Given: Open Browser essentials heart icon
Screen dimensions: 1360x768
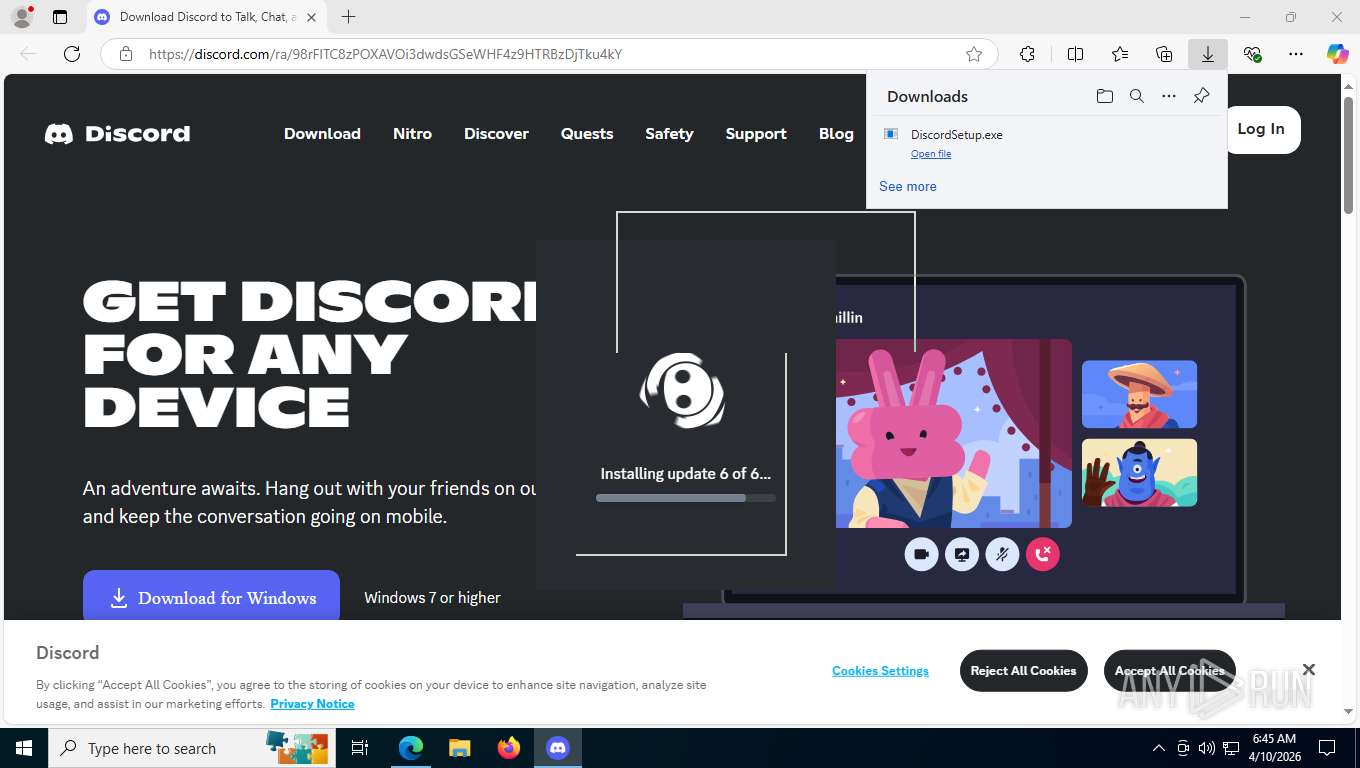Looking at the screenshot, I should pyautogui.click(x=1252, y=54).
